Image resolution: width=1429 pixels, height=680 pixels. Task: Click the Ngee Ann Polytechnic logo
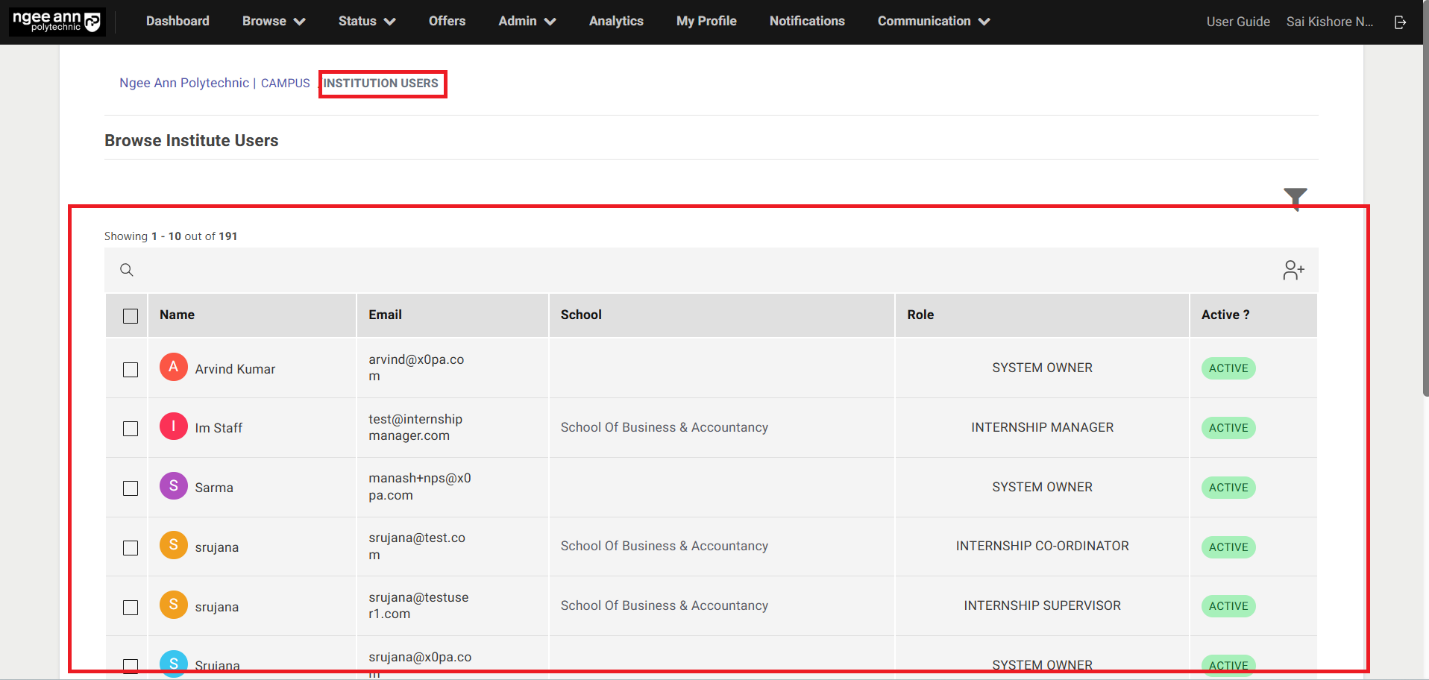56,21
